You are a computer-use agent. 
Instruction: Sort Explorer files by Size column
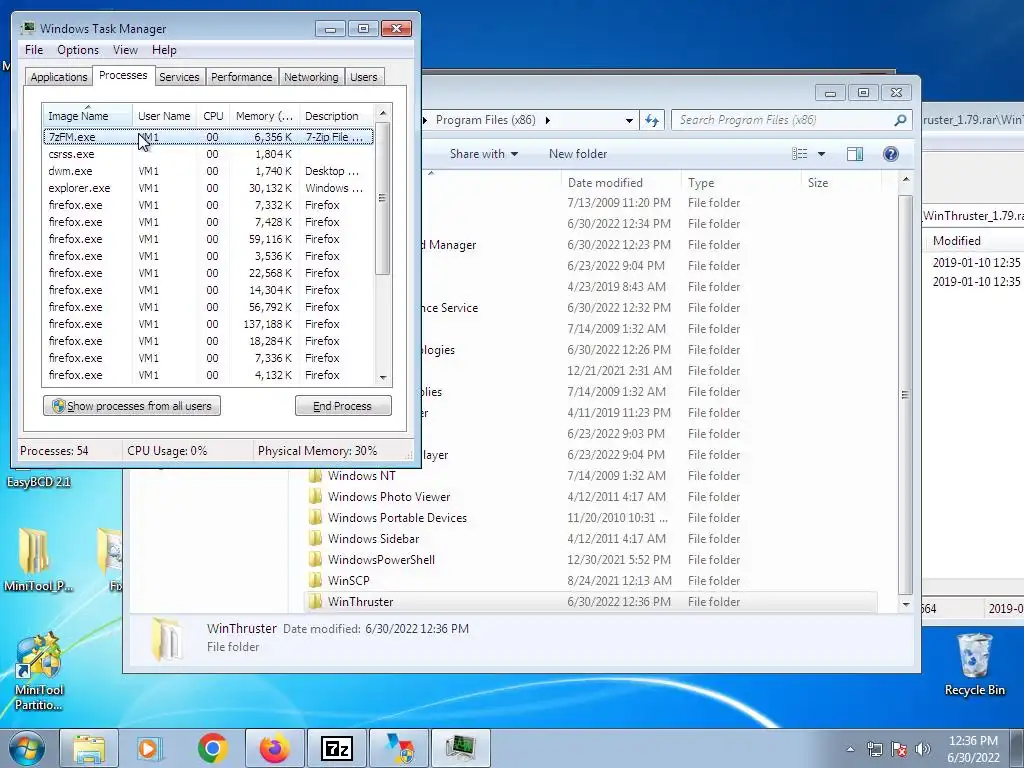(x=841, y=183)
